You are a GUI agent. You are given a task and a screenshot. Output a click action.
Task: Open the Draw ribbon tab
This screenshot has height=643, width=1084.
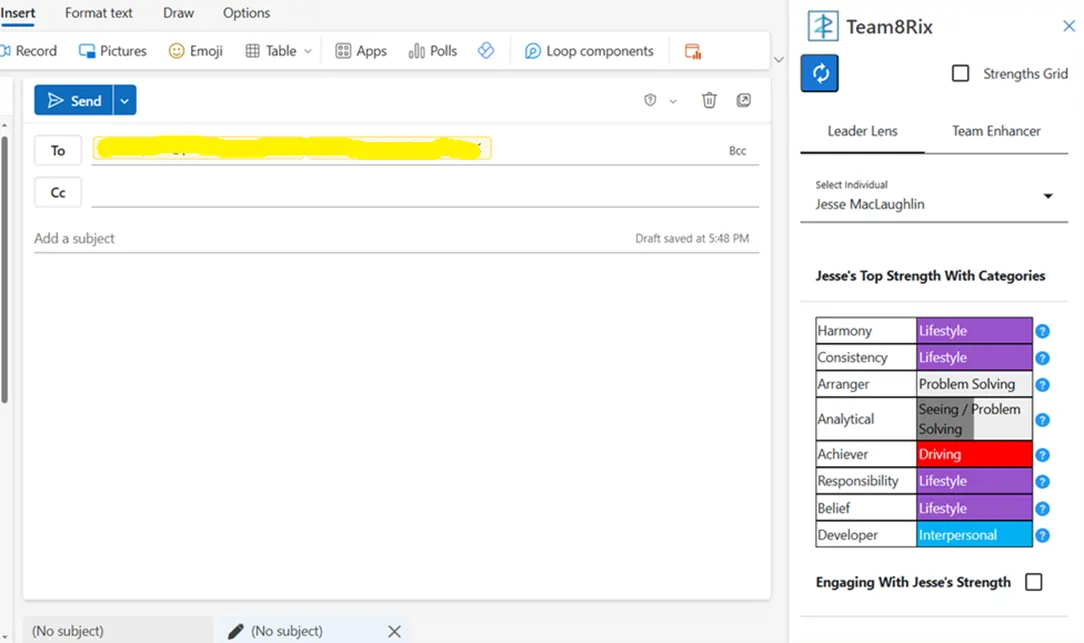[178, 12]
